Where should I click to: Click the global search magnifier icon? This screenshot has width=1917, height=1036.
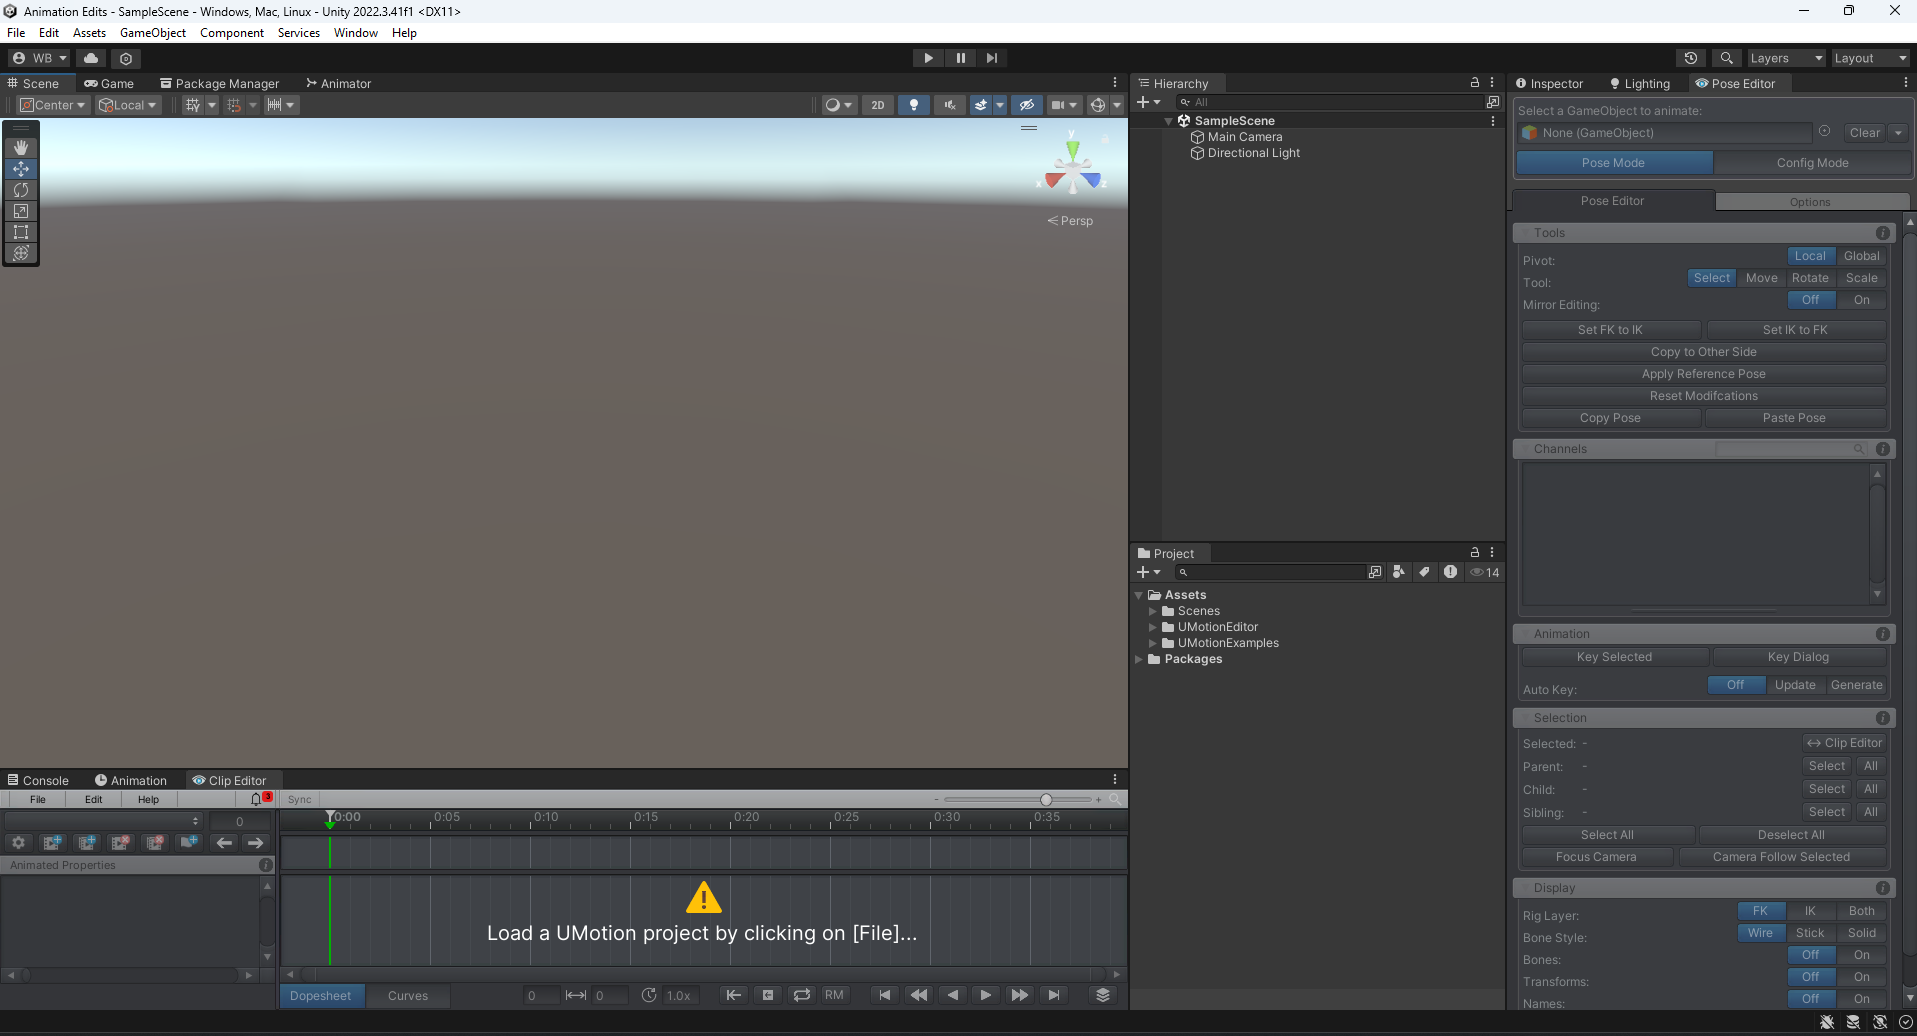click(1726, 58)
